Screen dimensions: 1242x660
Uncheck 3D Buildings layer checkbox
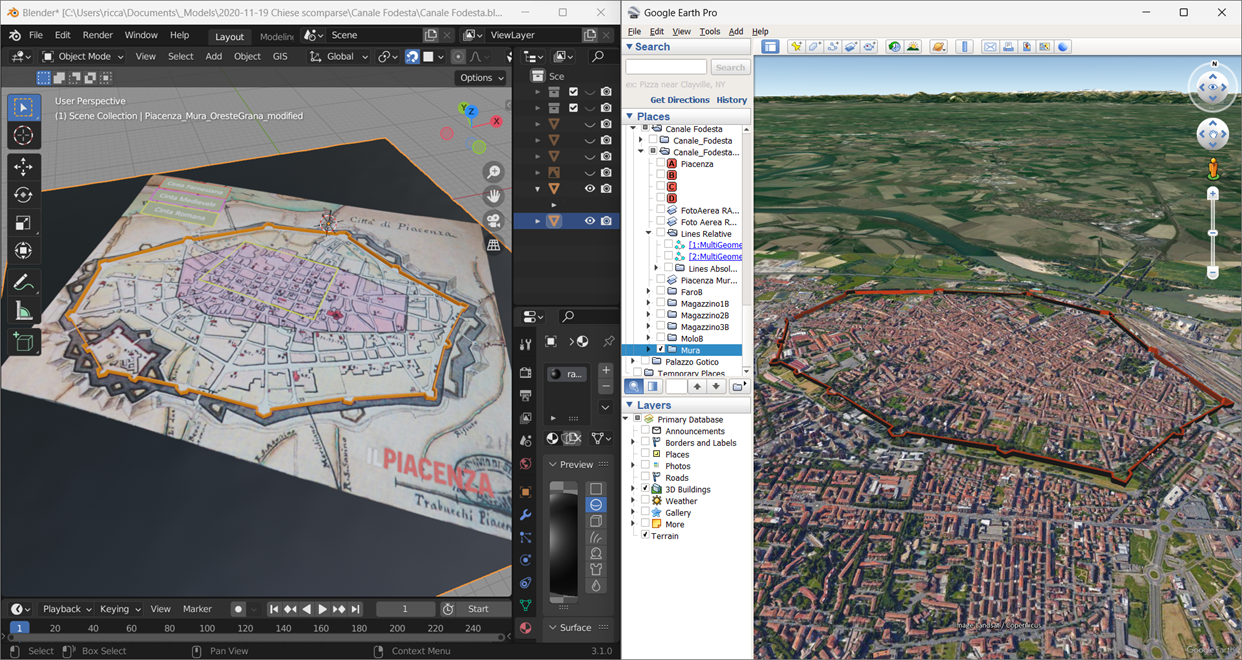[645, 489]
